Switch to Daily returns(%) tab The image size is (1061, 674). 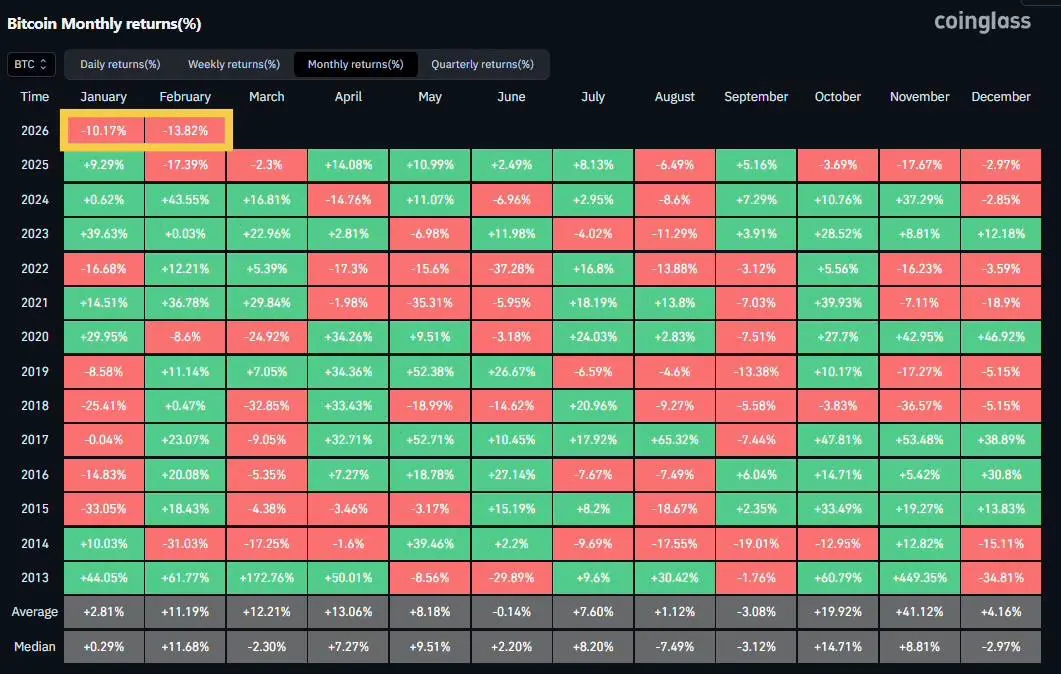pyautogui.click(x=120, y=64)
